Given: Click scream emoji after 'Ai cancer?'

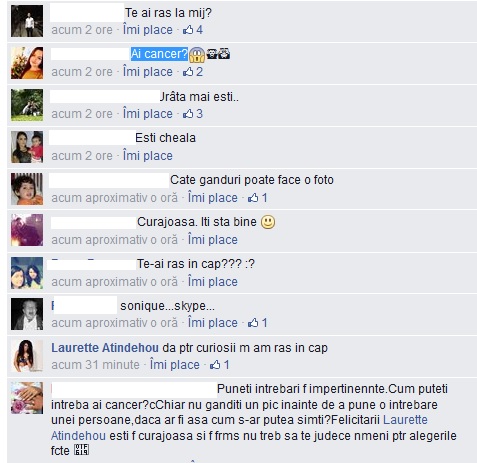Looking at the screenshot, I should pos(197,55).
